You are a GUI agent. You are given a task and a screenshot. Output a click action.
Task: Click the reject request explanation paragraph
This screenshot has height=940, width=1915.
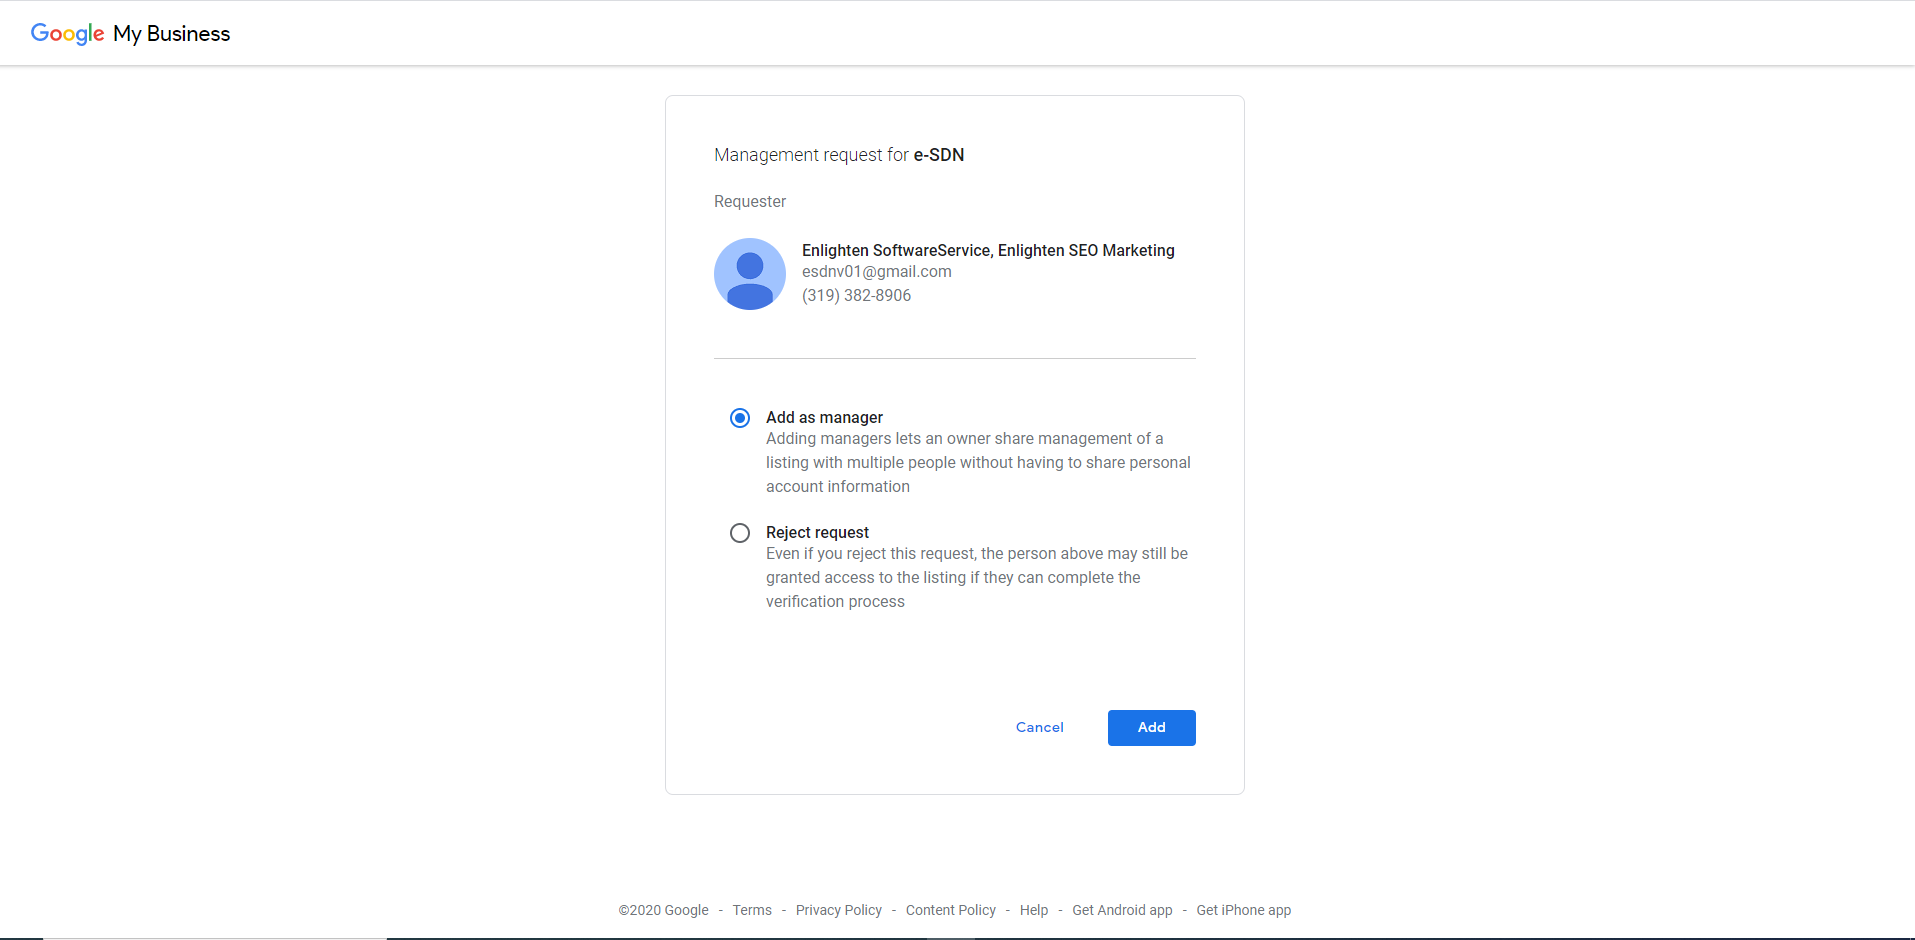[x=977, y=578]
